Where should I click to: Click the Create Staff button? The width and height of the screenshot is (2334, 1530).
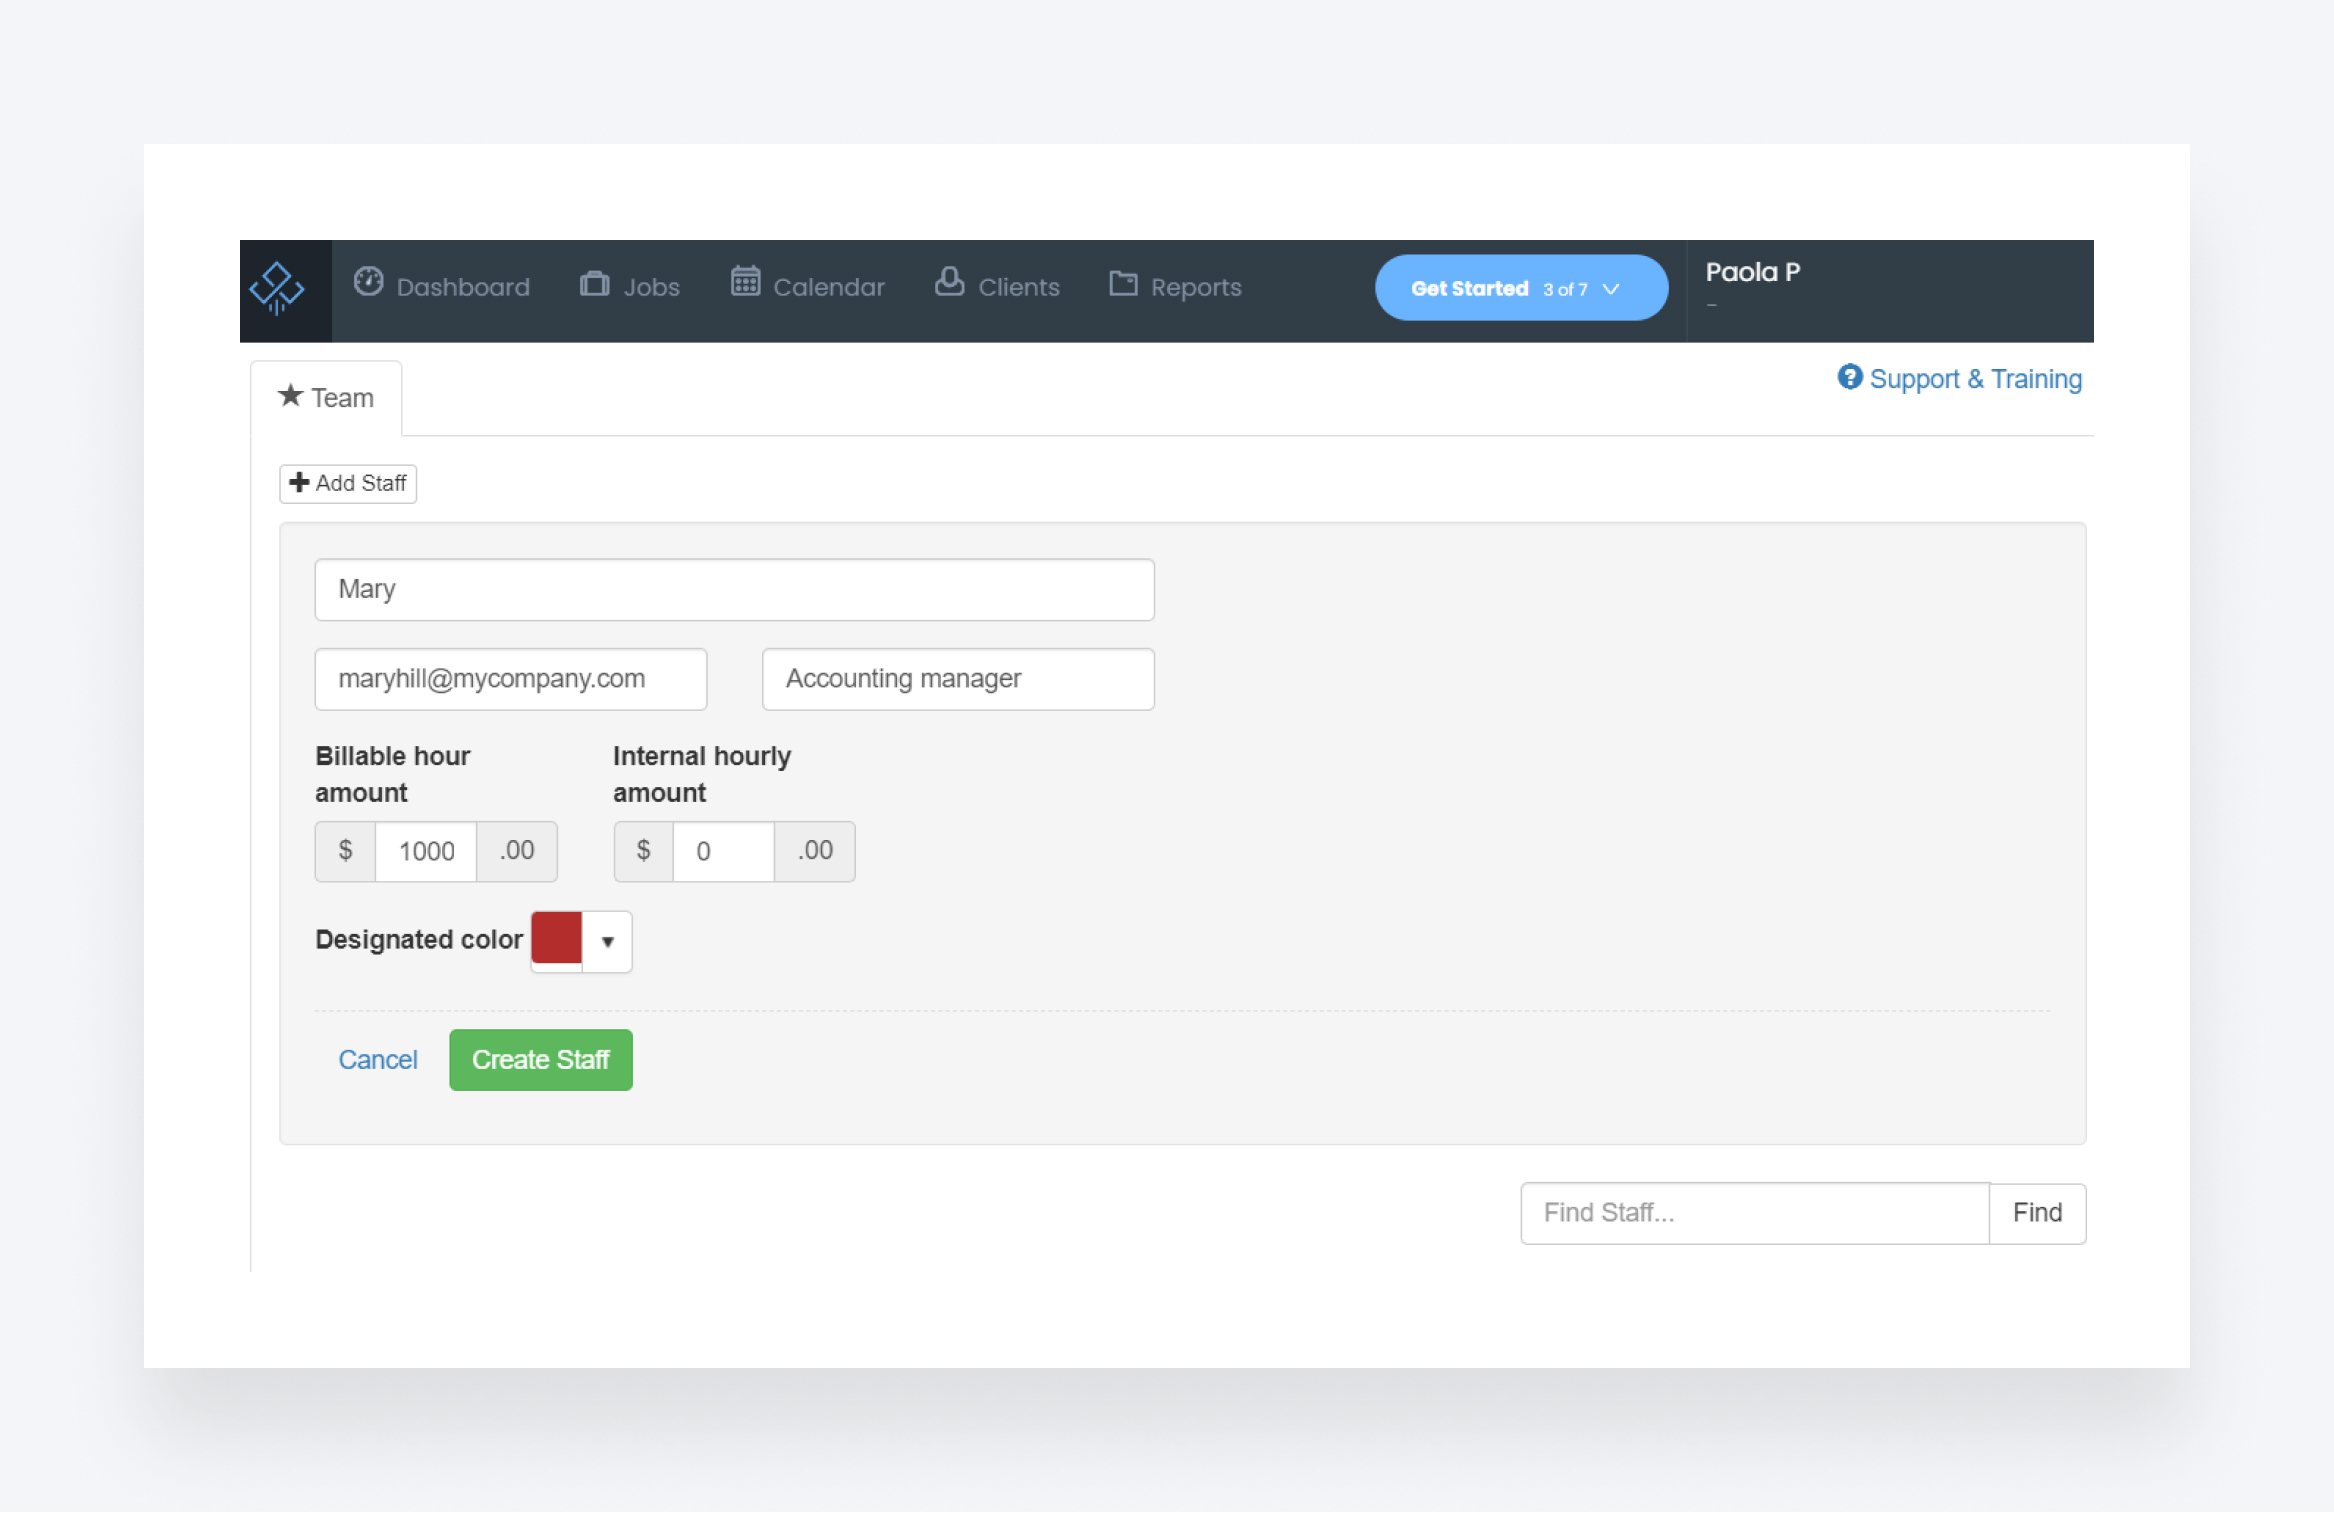click(x=540, y=1059)
